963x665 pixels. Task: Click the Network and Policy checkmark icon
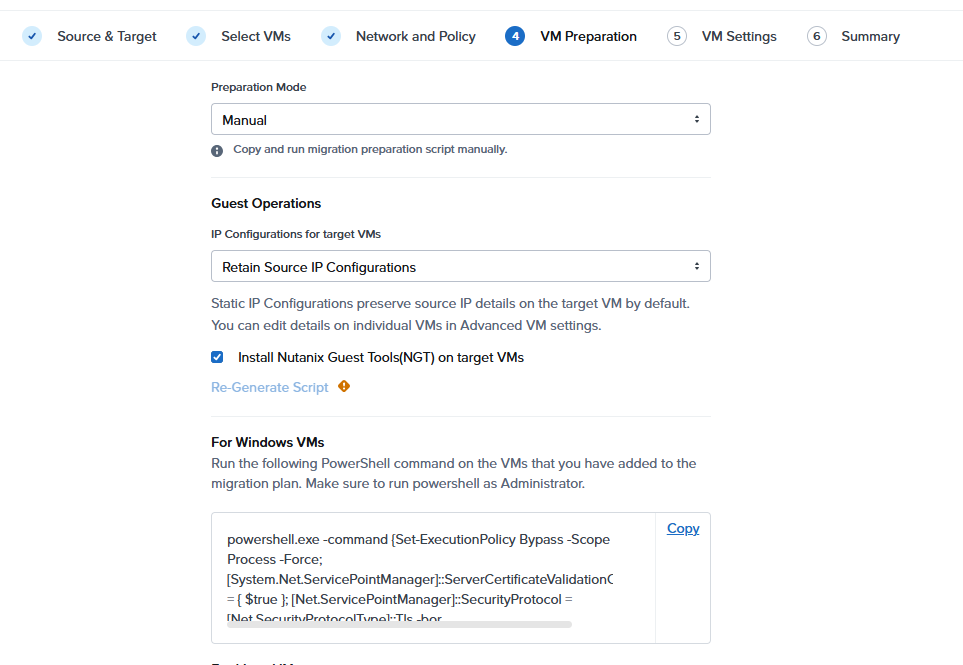click(331, 37)
